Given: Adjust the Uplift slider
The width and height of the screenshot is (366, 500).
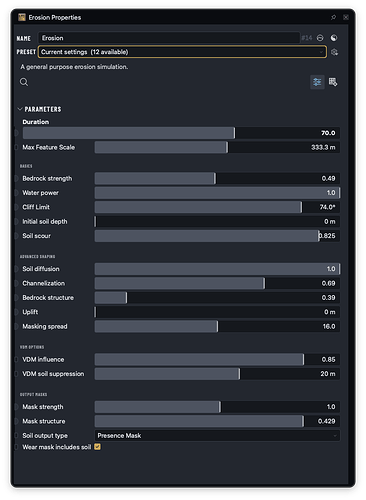Looking at the screenshot, I should [217, 312].
